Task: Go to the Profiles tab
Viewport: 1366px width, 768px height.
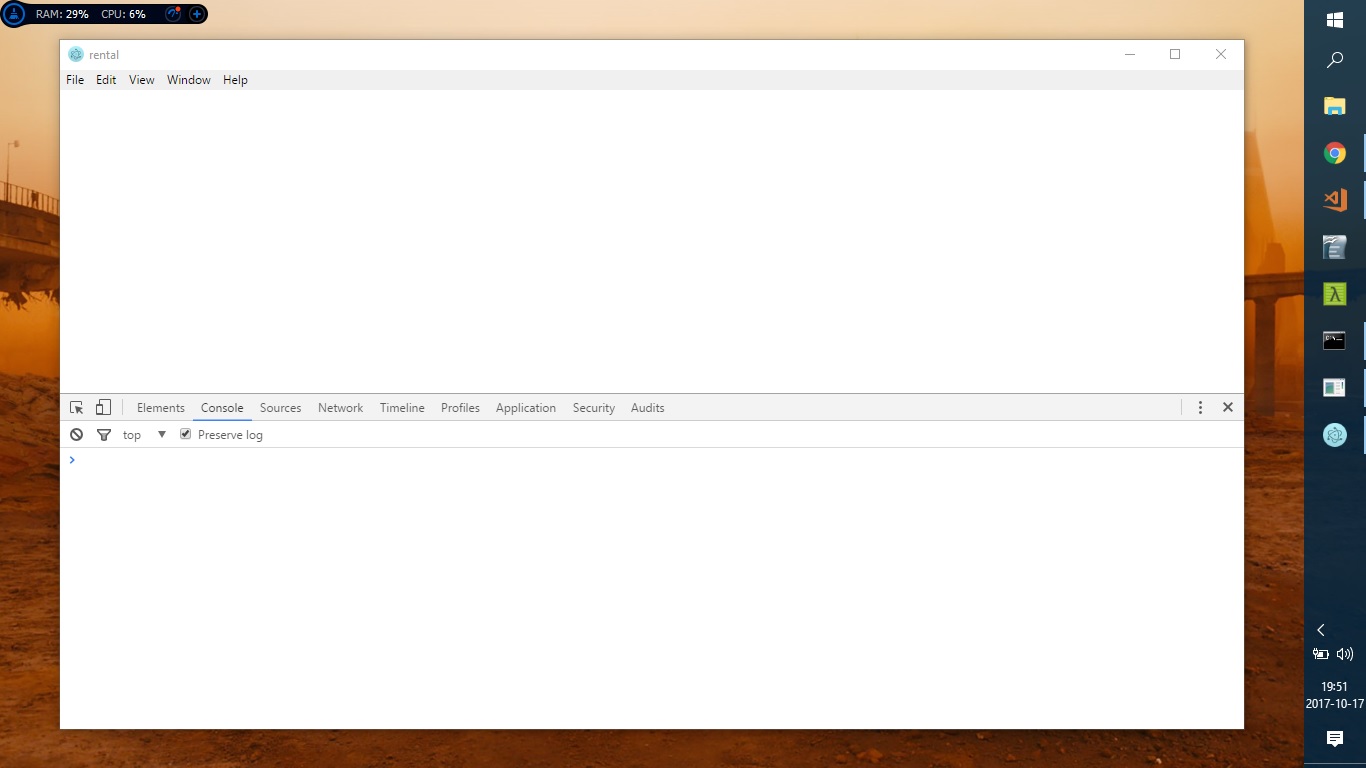Action: click(460, 408)
